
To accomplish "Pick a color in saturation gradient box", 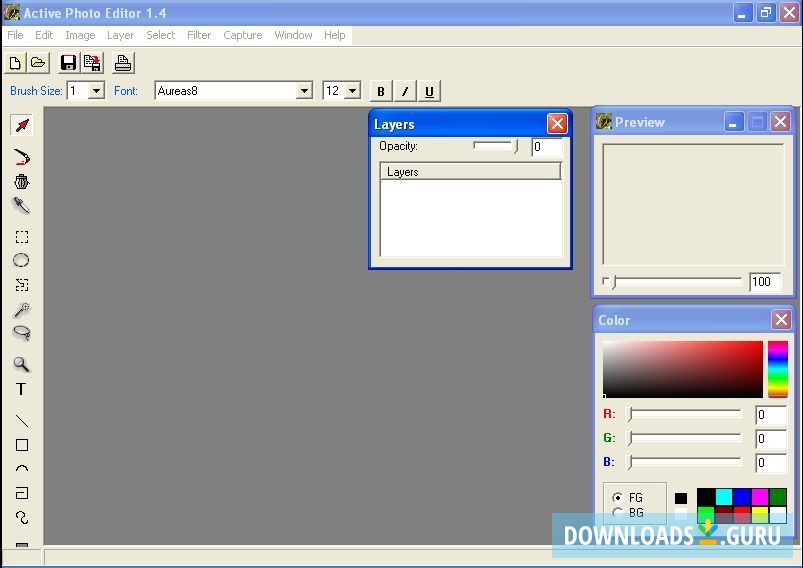I will click(683, 369).
